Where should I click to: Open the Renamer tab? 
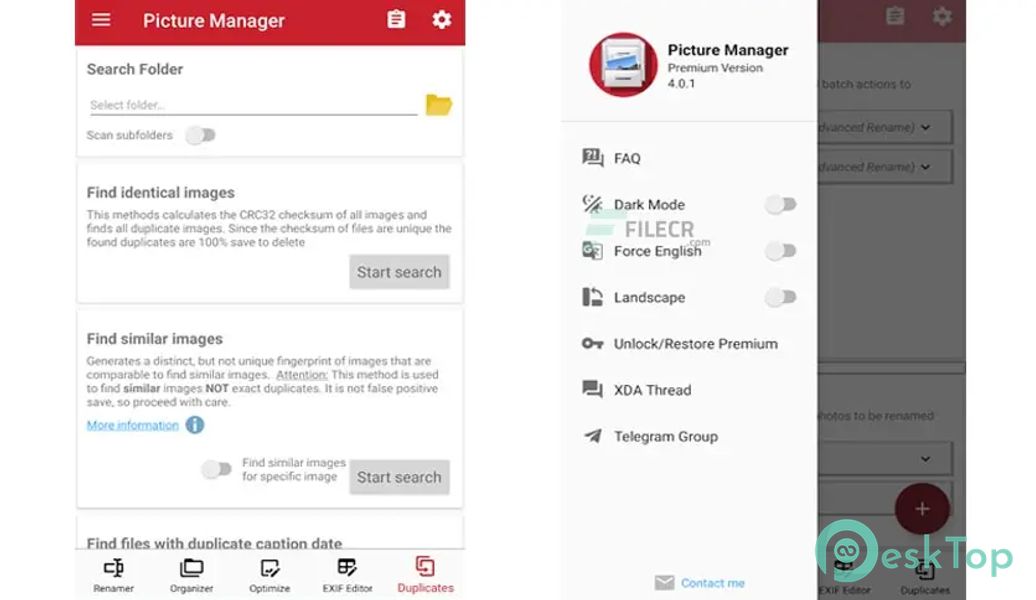(x=113, y=575)
